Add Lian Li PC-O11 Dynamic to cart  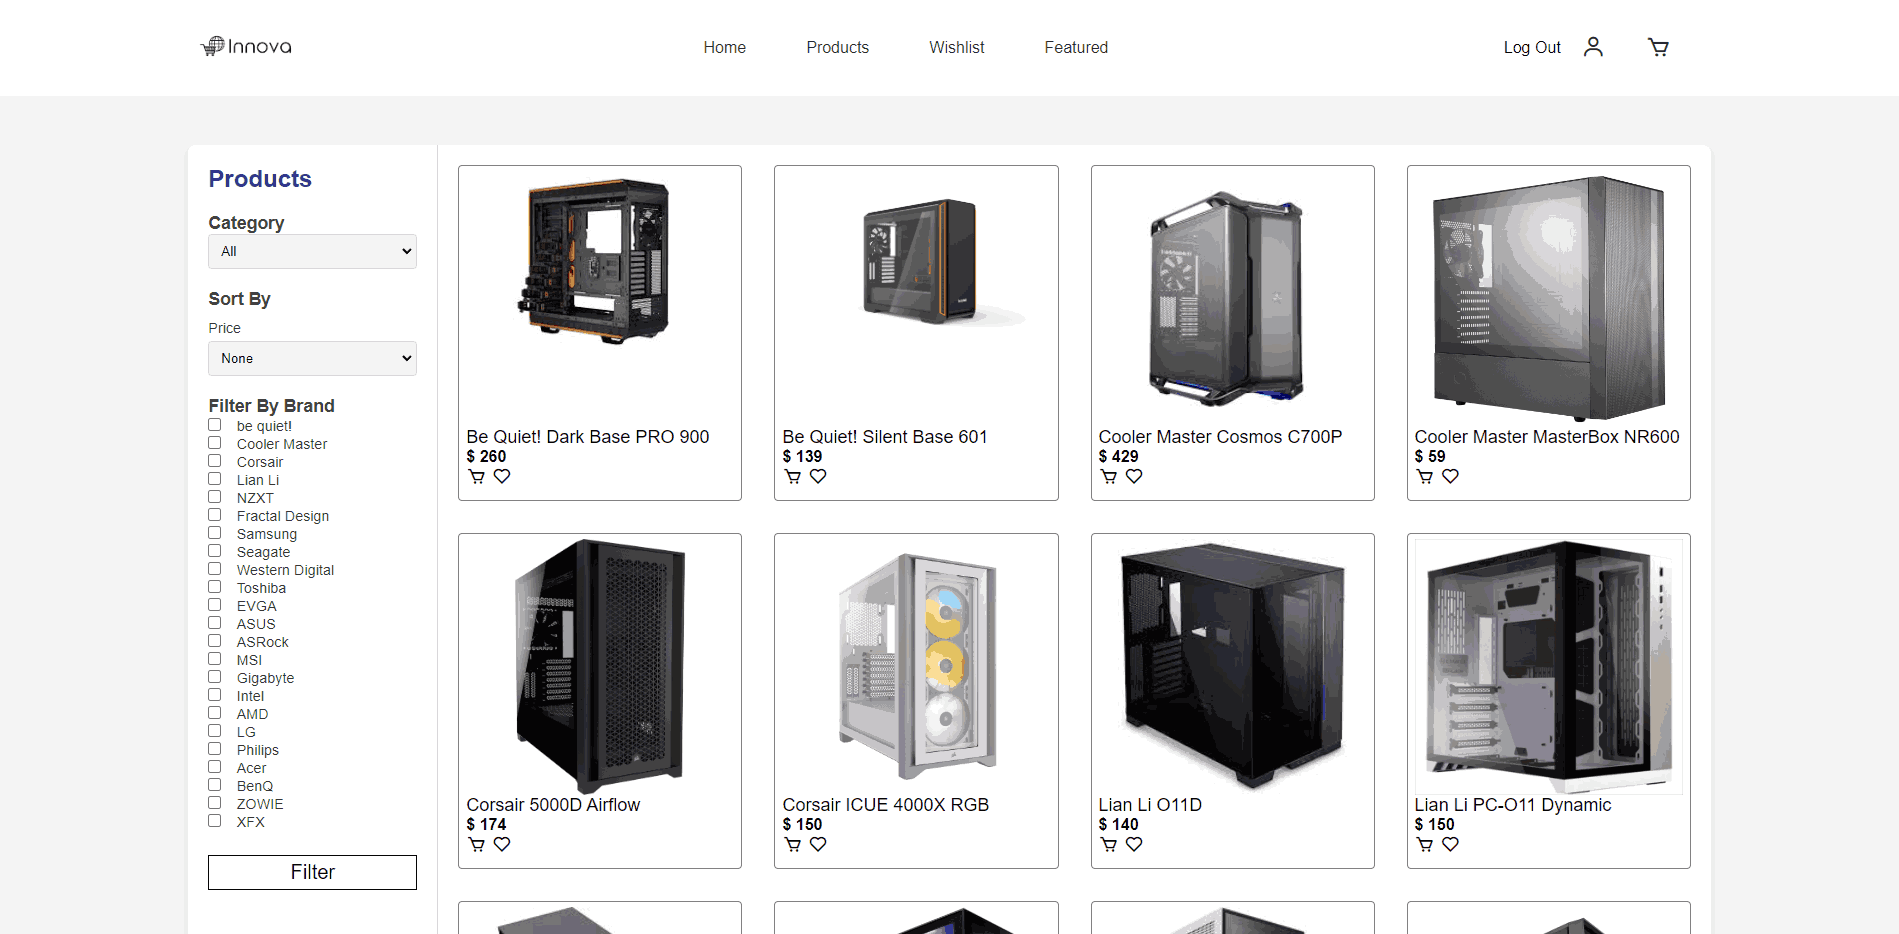(x=1425, y=845)
